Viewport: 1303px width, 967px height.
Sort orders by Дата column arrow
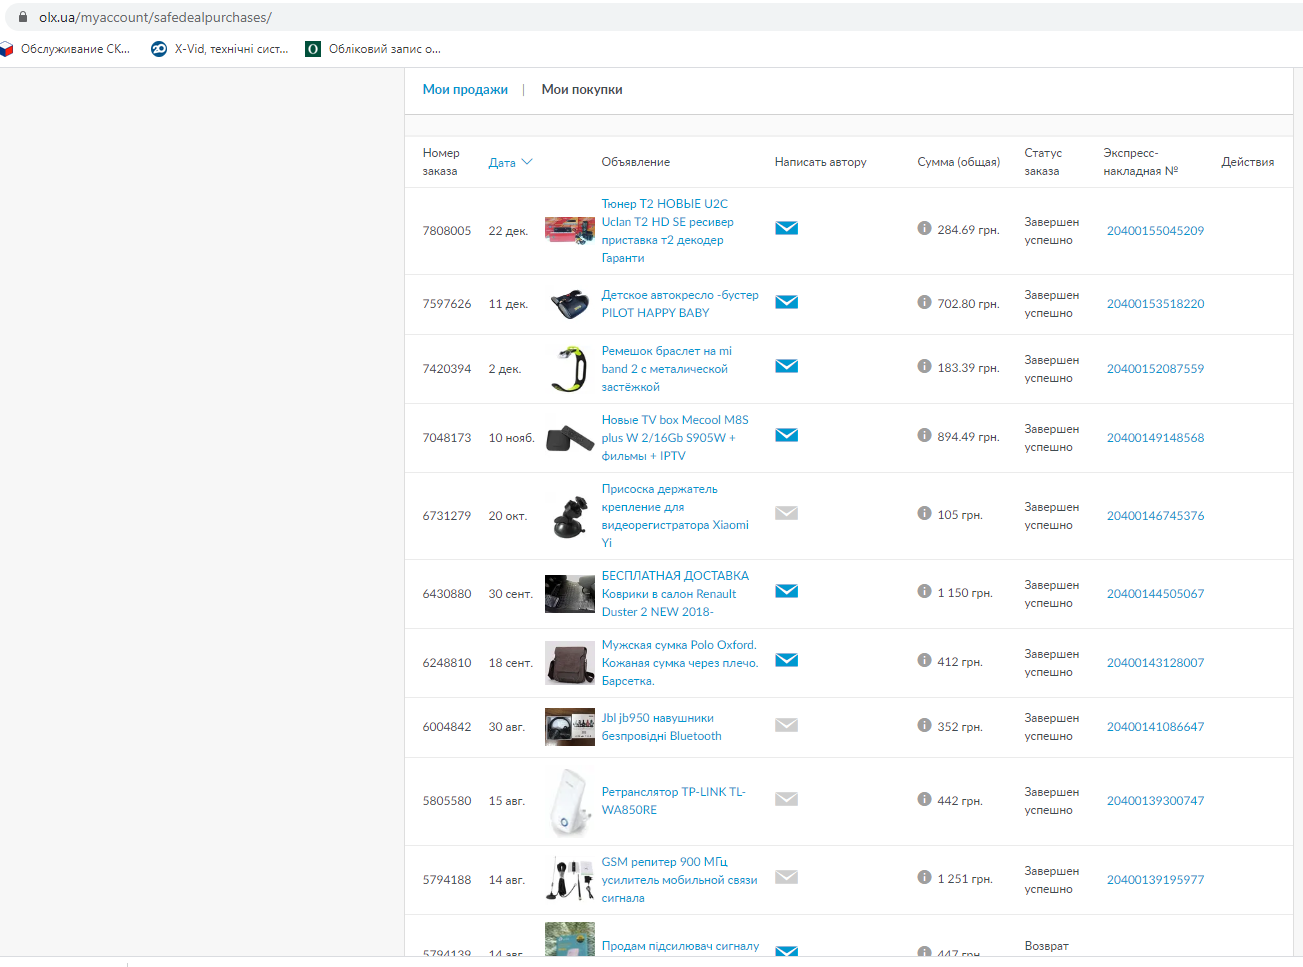527,162
